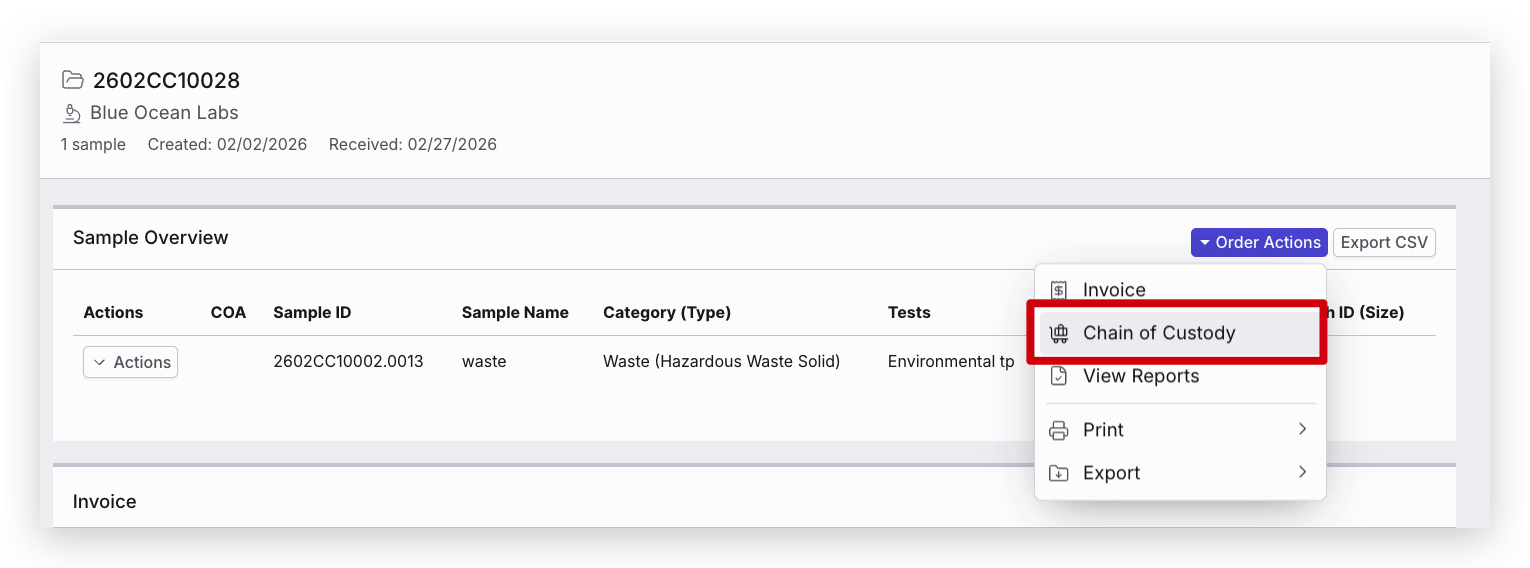The height and width of the screenshot is (568, 1530).
Task: Click the Blue Ocean Labs name
Action: click(x=164, y=113)
